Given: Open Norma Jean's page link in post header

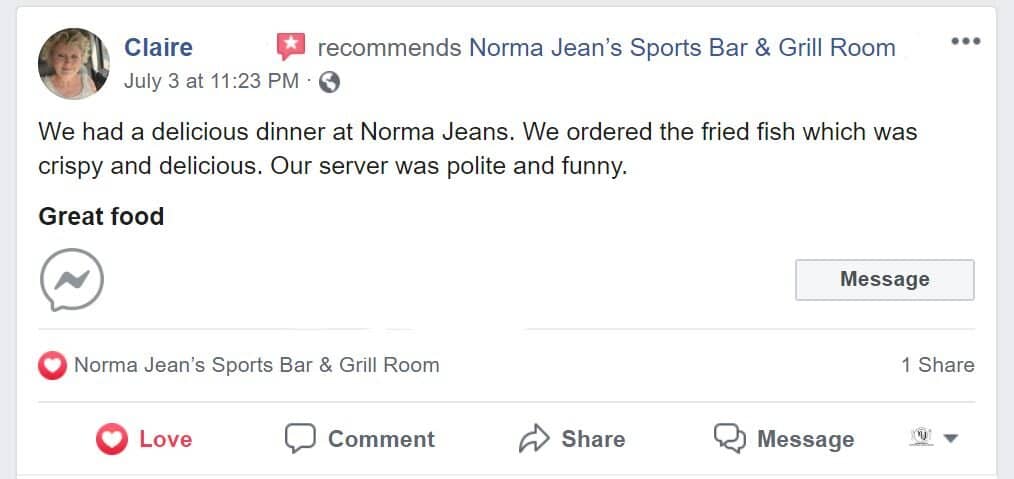Looking at the screenshot, I should 682,47.
